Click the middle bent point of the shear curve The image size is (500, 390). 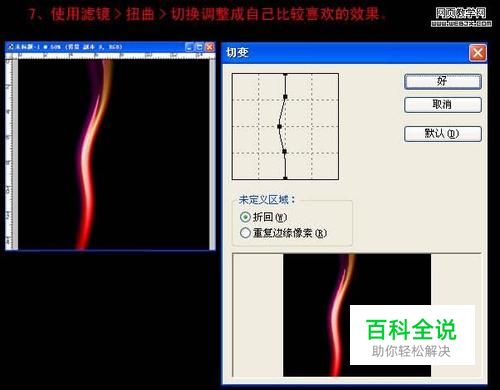[x=280, y=126]
